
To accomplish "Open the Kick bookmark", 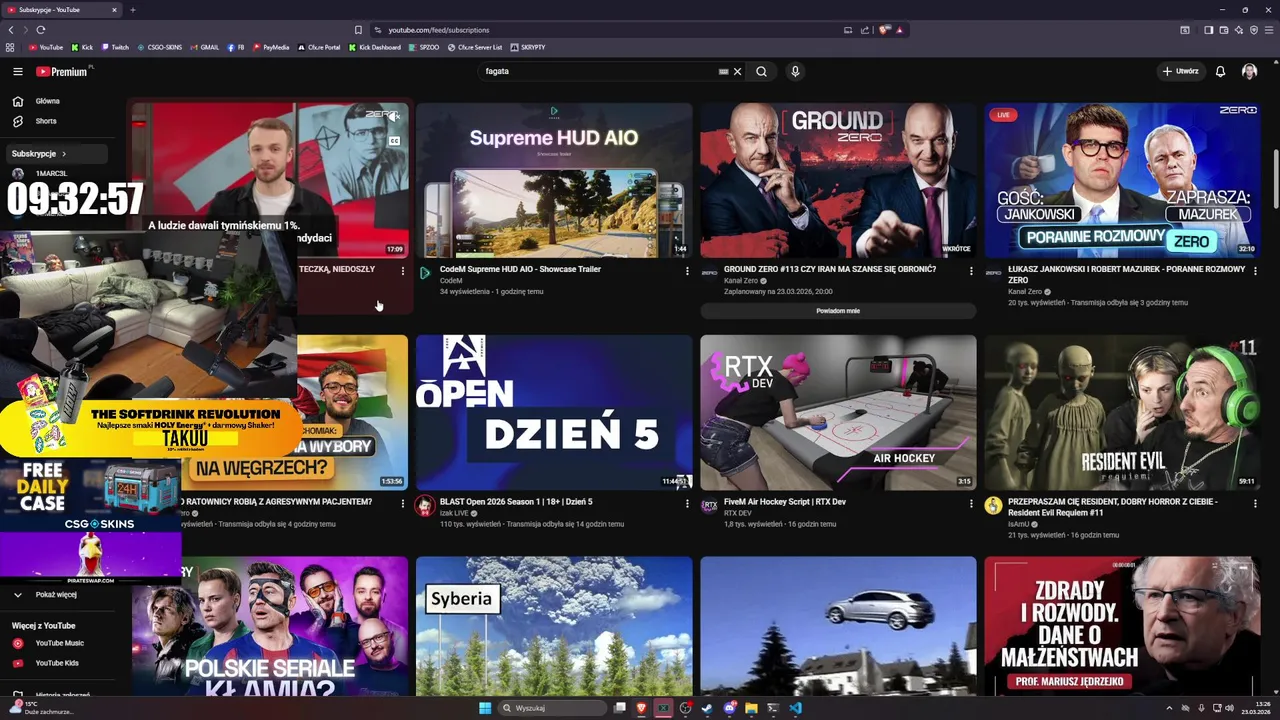I will point(82,47).
